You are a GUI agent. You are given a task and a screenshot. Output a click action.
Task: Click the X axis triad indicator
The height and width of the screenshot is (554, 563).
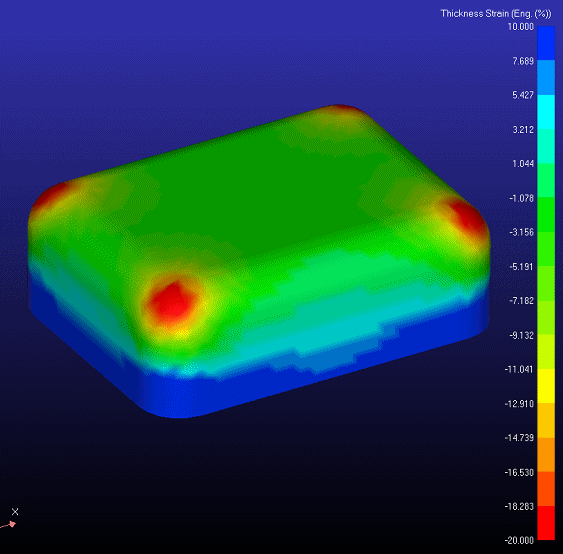(x=15, y=512)
